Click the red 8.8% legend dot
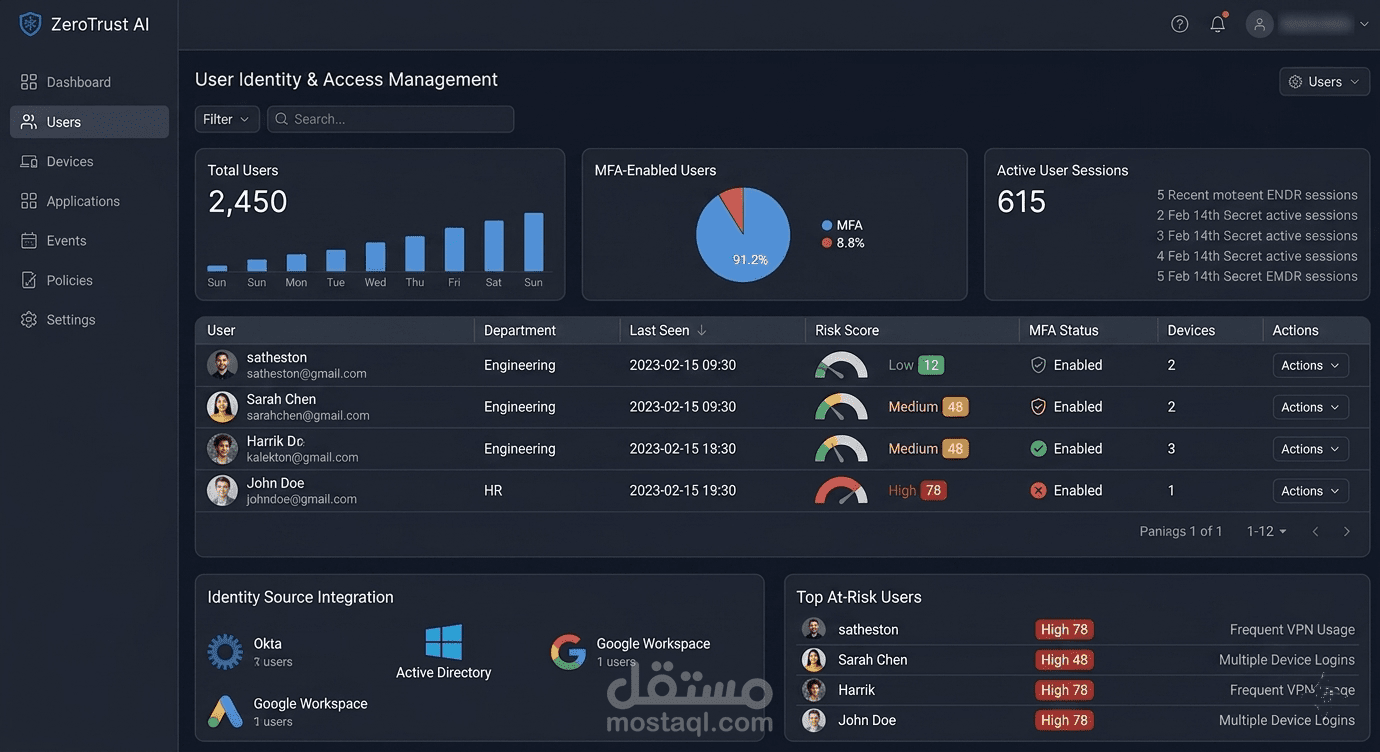 [827, 243]
